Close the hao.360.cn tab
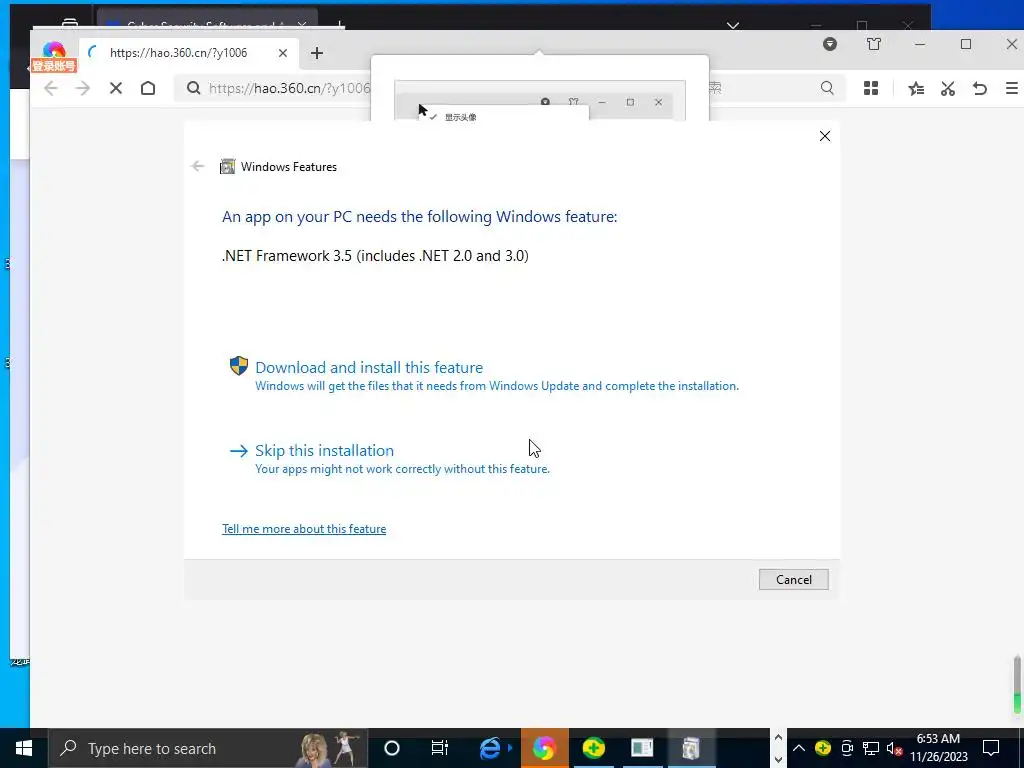1024x768 pixels. (283, 53)
